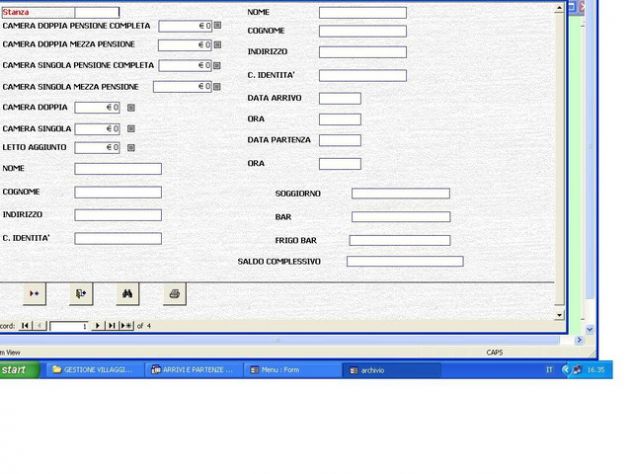Click the new record navigation button

click(127, 326)
